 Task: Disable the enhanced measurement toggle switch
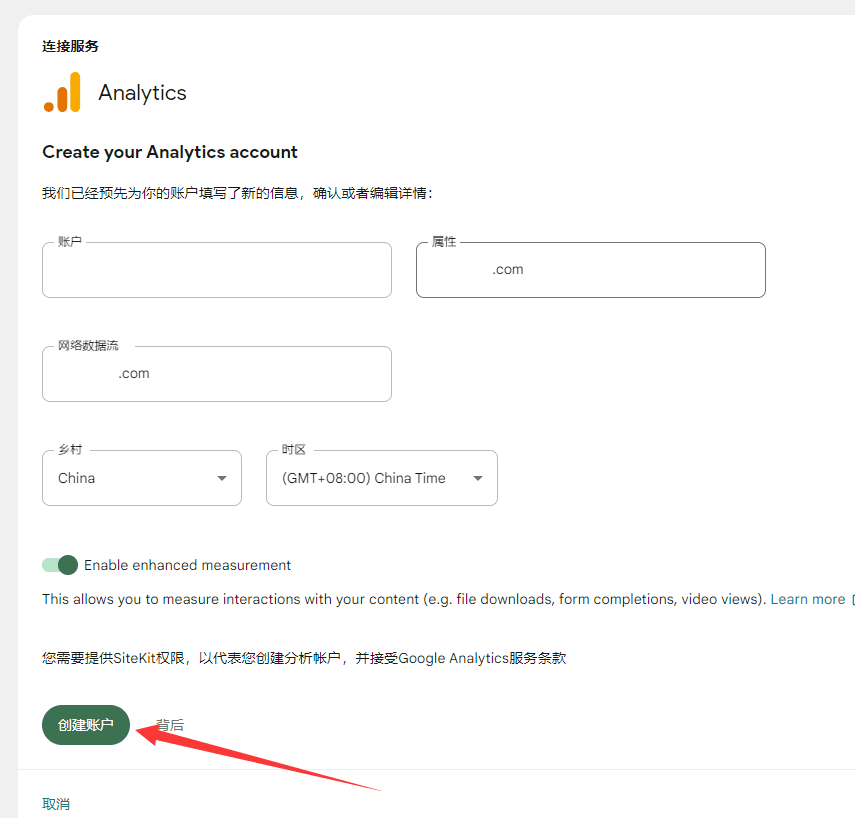coord(60,565)
